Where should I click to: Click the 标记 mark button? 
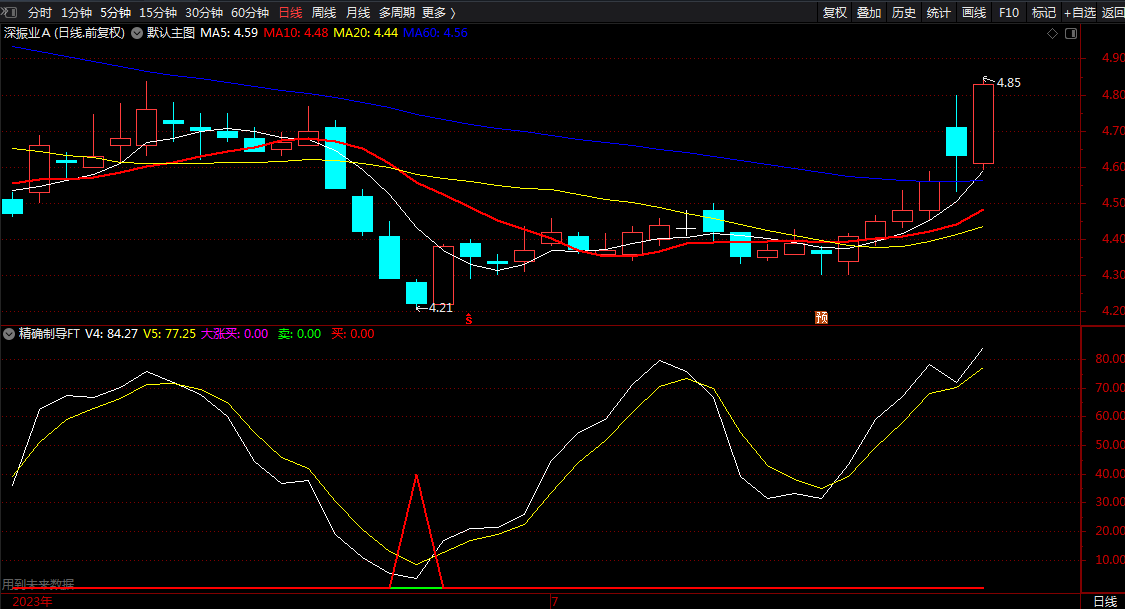pos(1043,13)
